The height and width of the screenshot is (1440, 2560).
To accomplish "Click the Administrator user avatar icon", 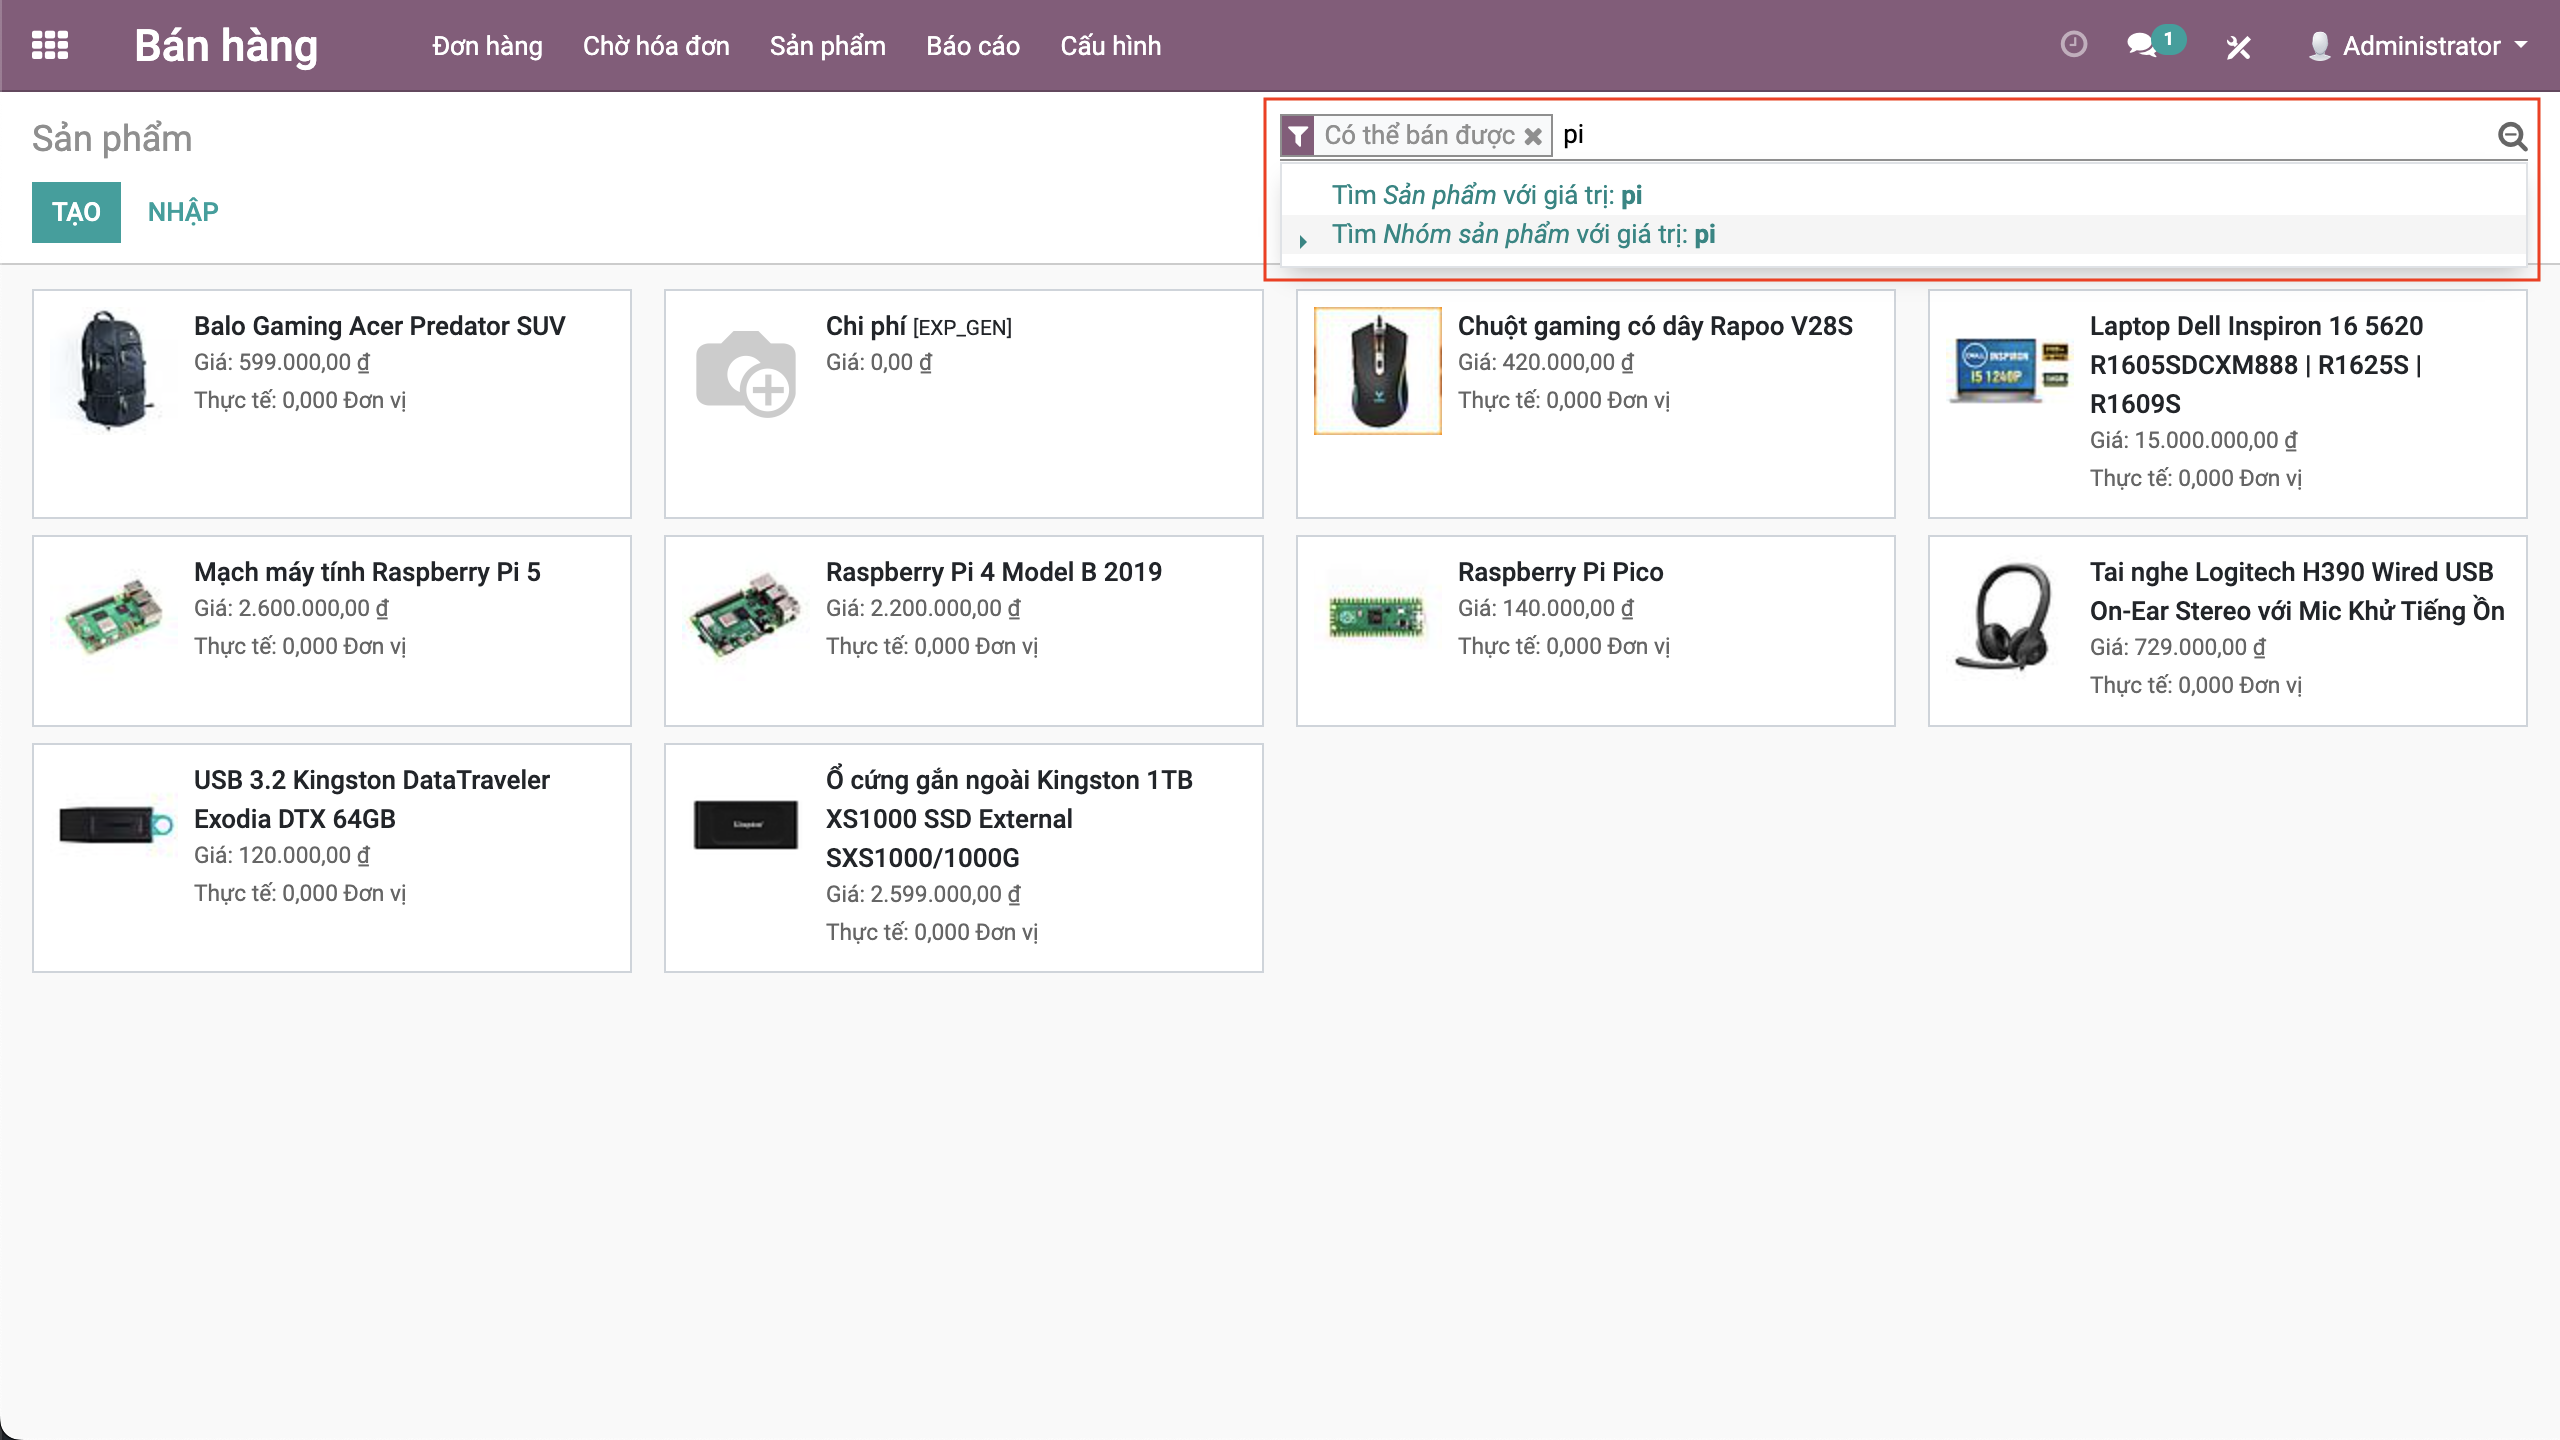I will [2319, 46].
